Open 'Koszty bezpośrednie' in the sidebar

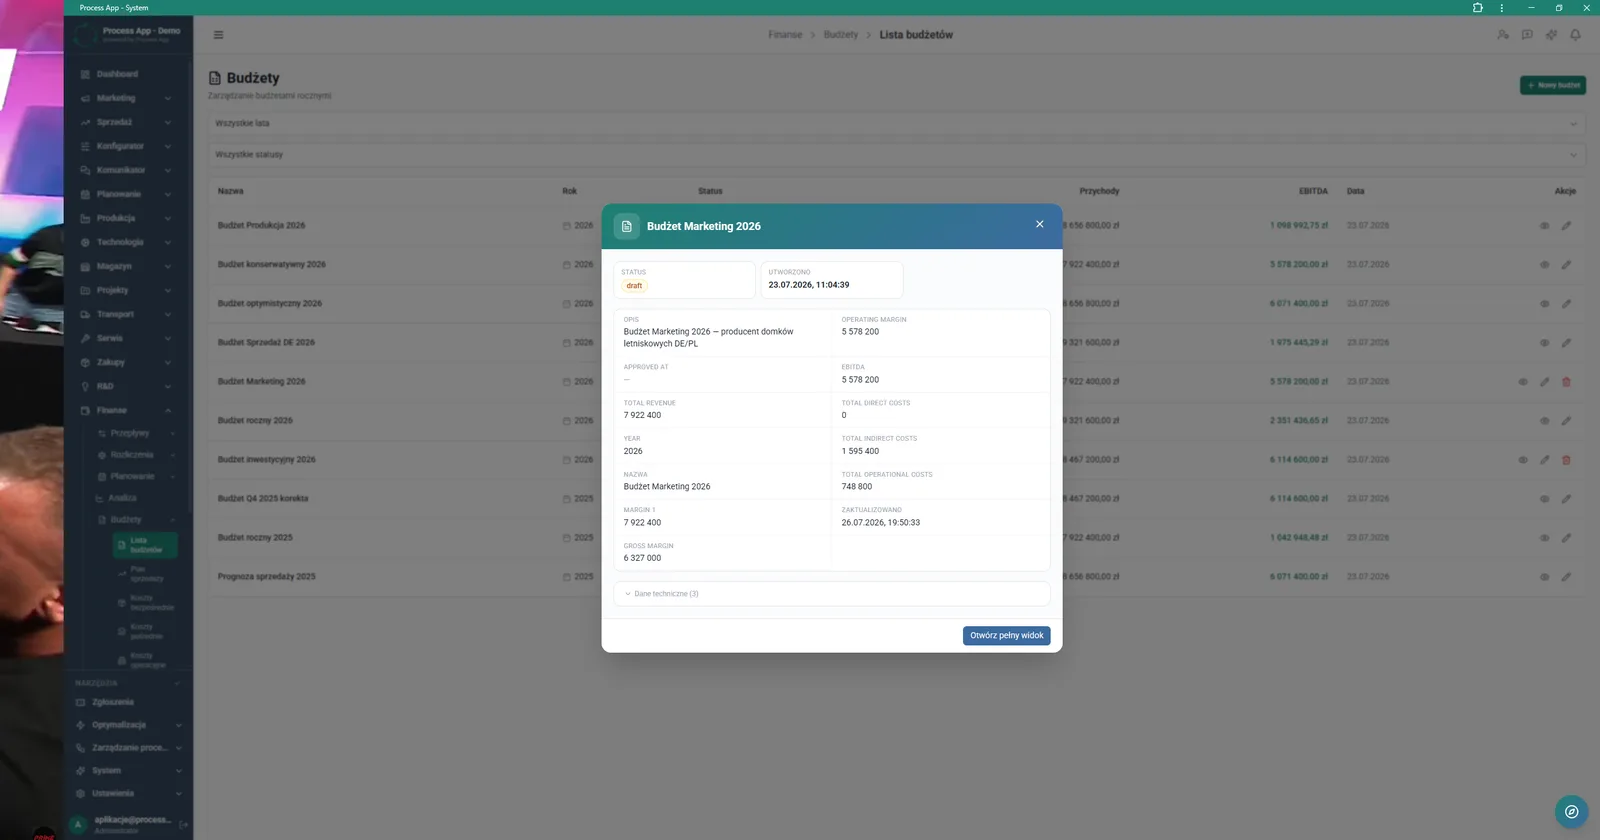point(146,603)
